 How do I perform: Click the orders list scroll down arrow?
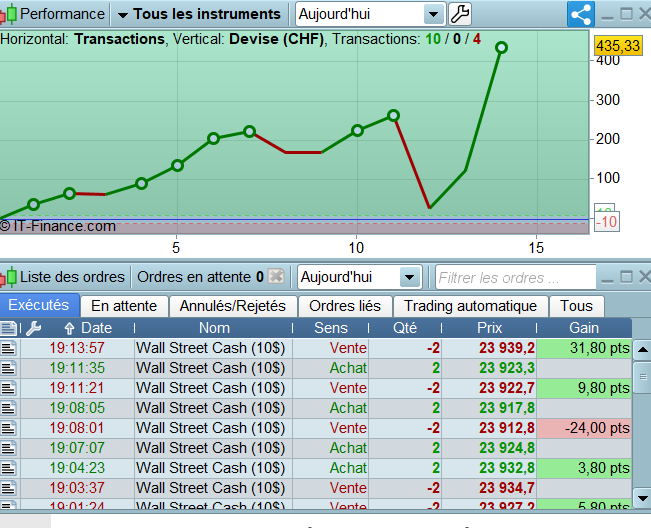coord(642,498)
